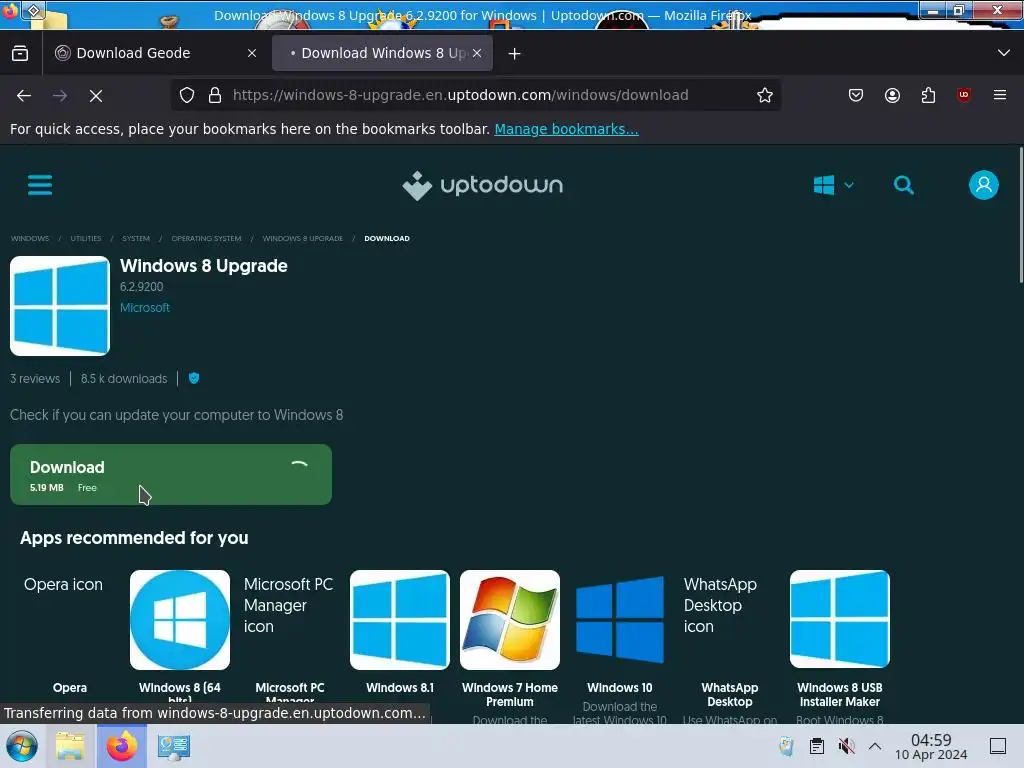Open the Firefox application hamburger menu
This screenshot has height=768, width=1024.
1000,95
